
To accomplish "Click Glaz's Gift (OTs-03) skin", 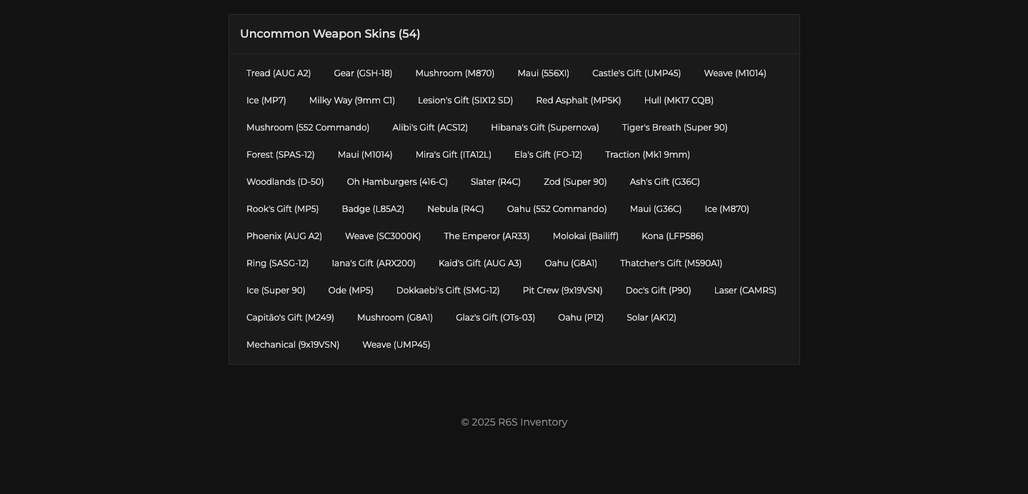I will click(496, 318).
